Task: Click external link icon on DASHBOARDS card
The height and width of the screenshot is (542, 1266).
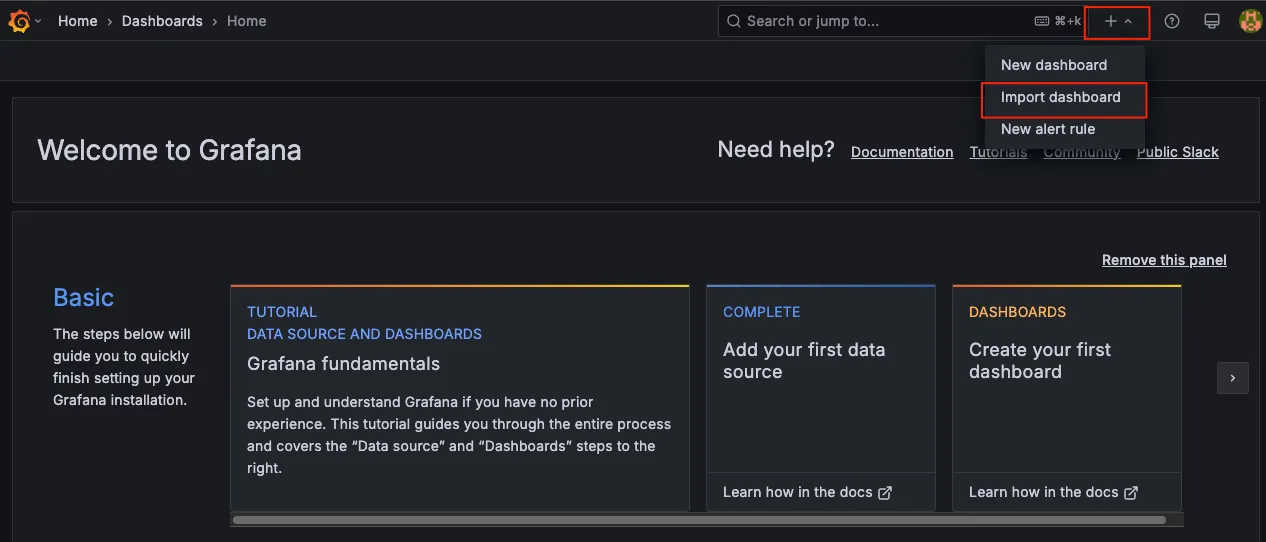Action: tap(1130, 493)
